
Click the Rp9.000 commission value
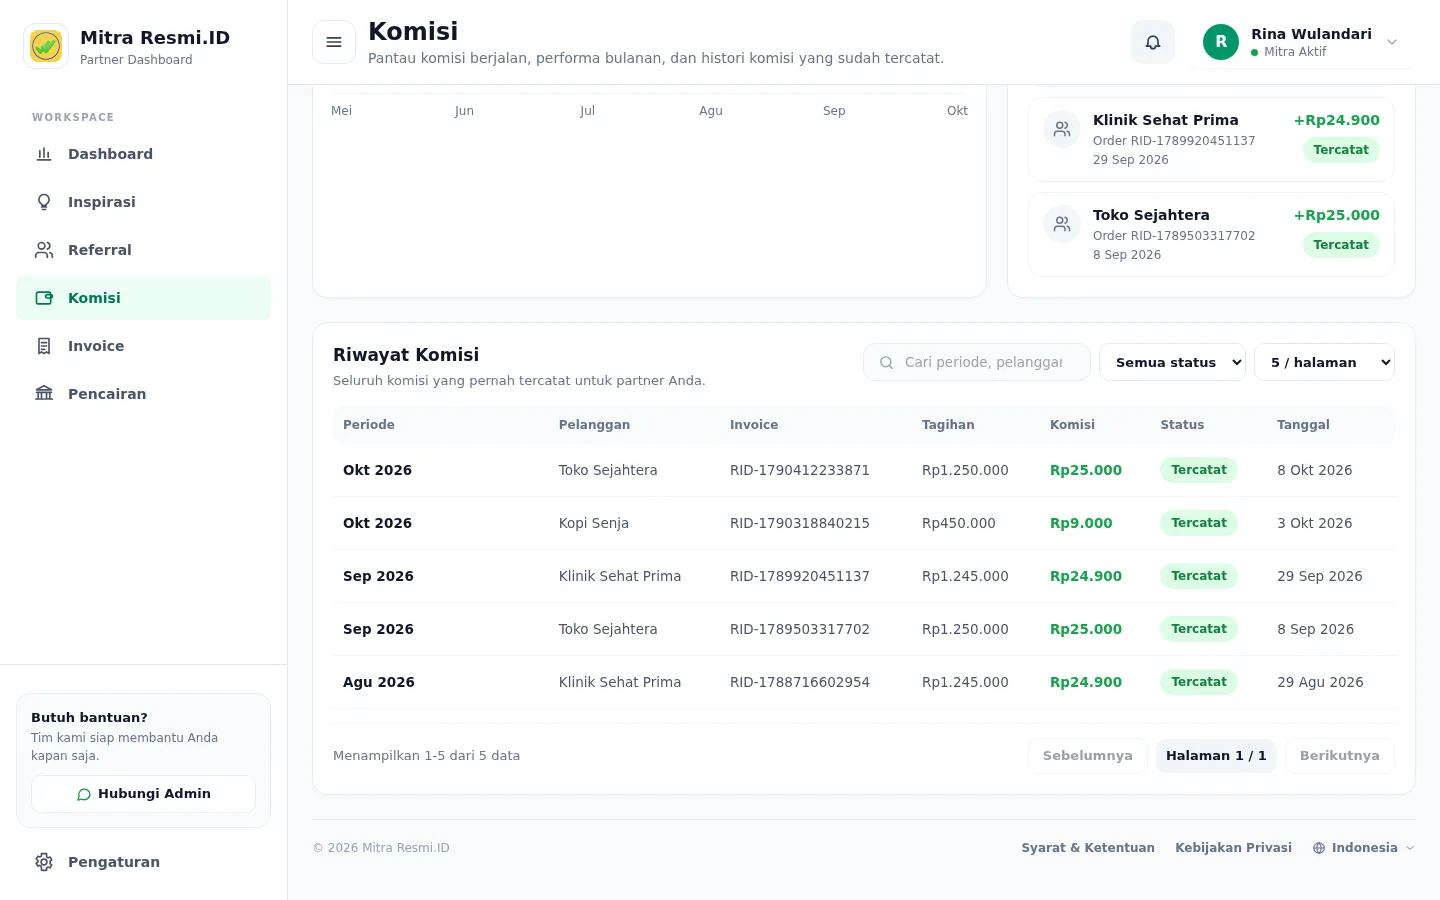click(1081, 523)
